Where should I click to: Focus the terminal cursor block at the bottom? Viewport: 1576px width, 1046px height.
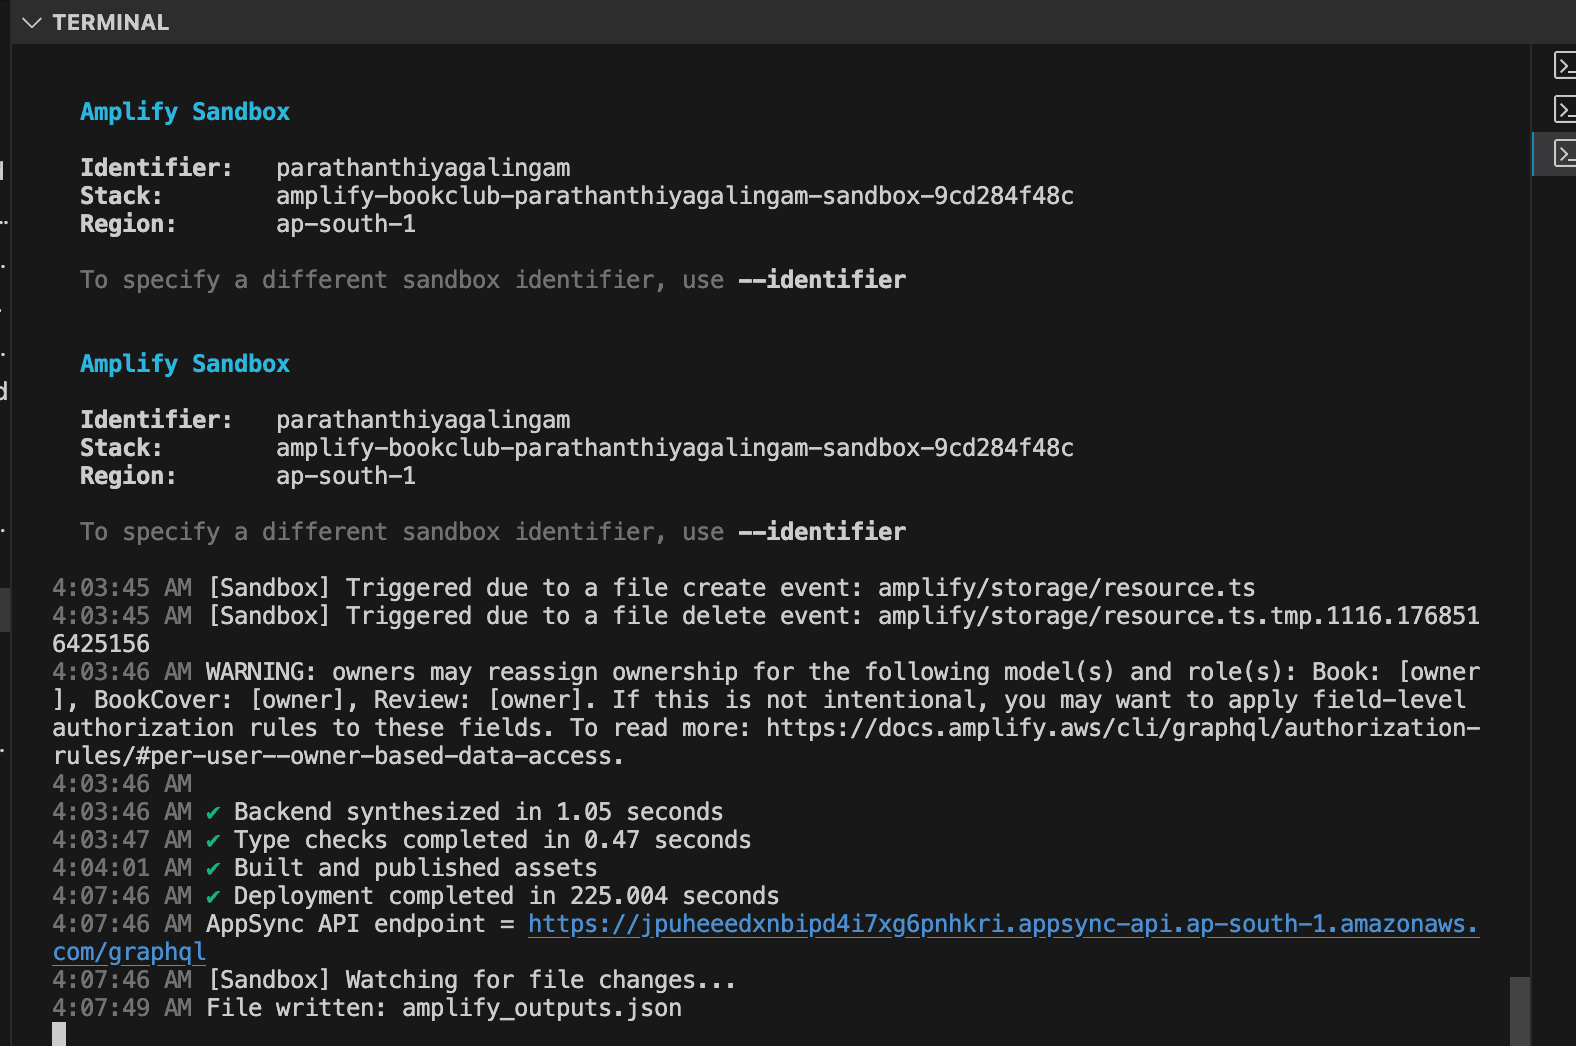click(59, 1034)
